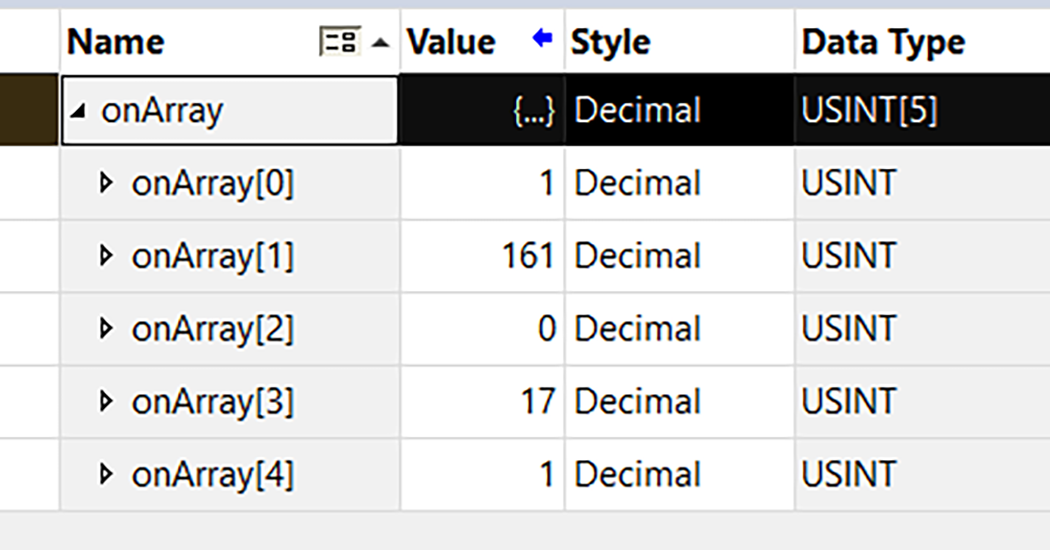Viewport: 1050px width, 550px height.
Task: Select the onArray[3] tag name
Action: [212, 402]
